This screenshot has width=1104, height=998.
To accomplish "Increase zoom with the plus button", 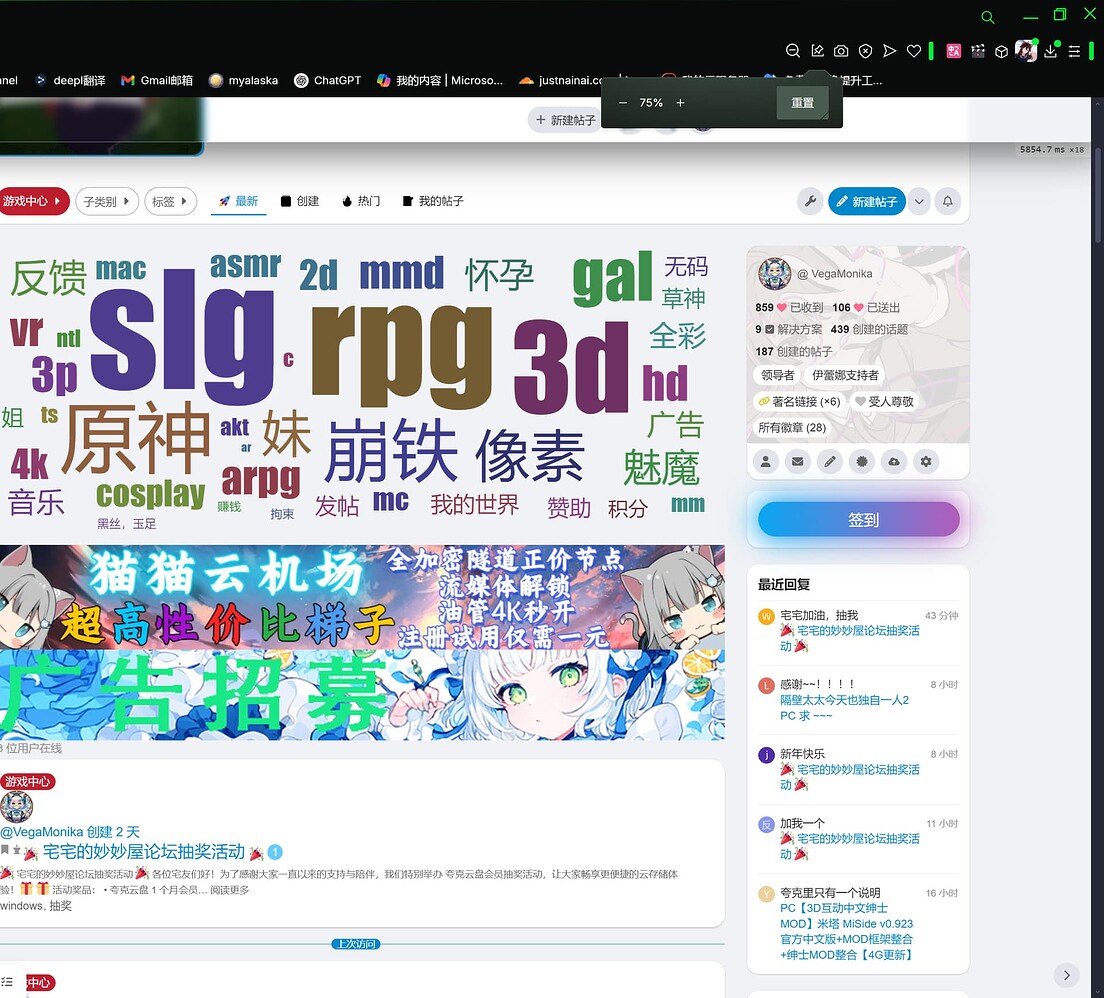I will tap(680, 103).
